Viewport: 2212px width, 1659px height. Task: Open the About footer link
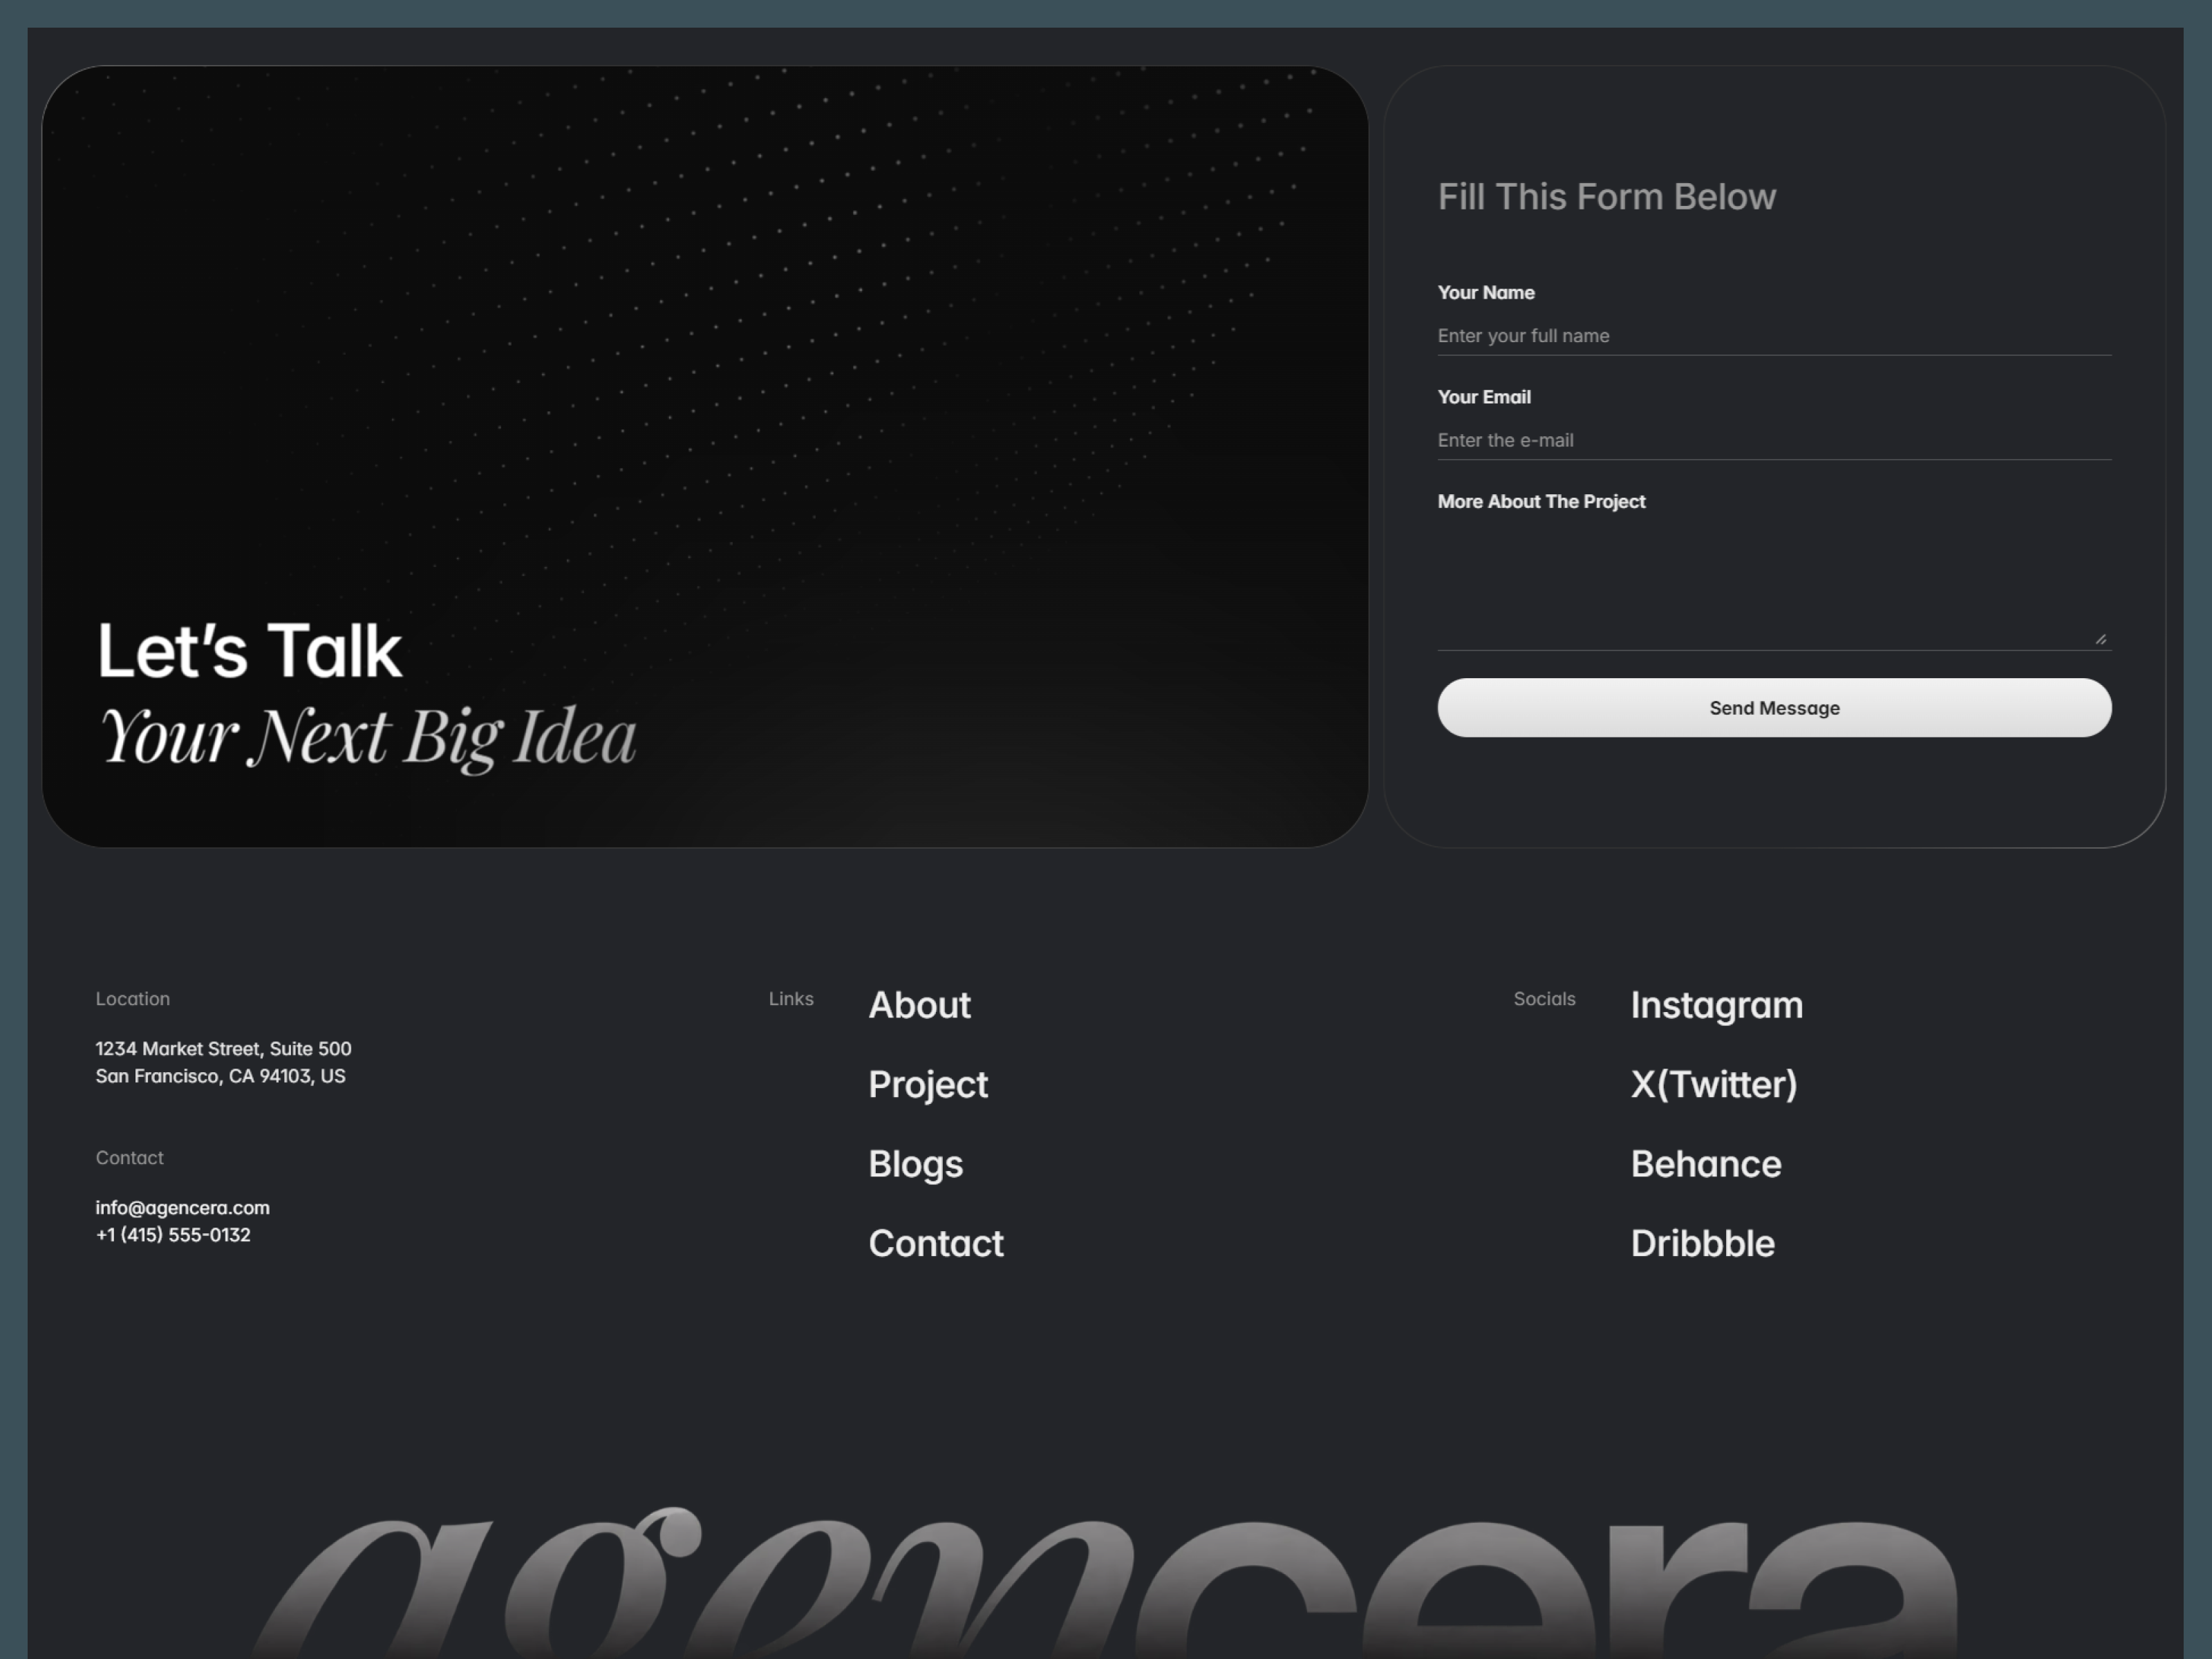pos(919,1005)
